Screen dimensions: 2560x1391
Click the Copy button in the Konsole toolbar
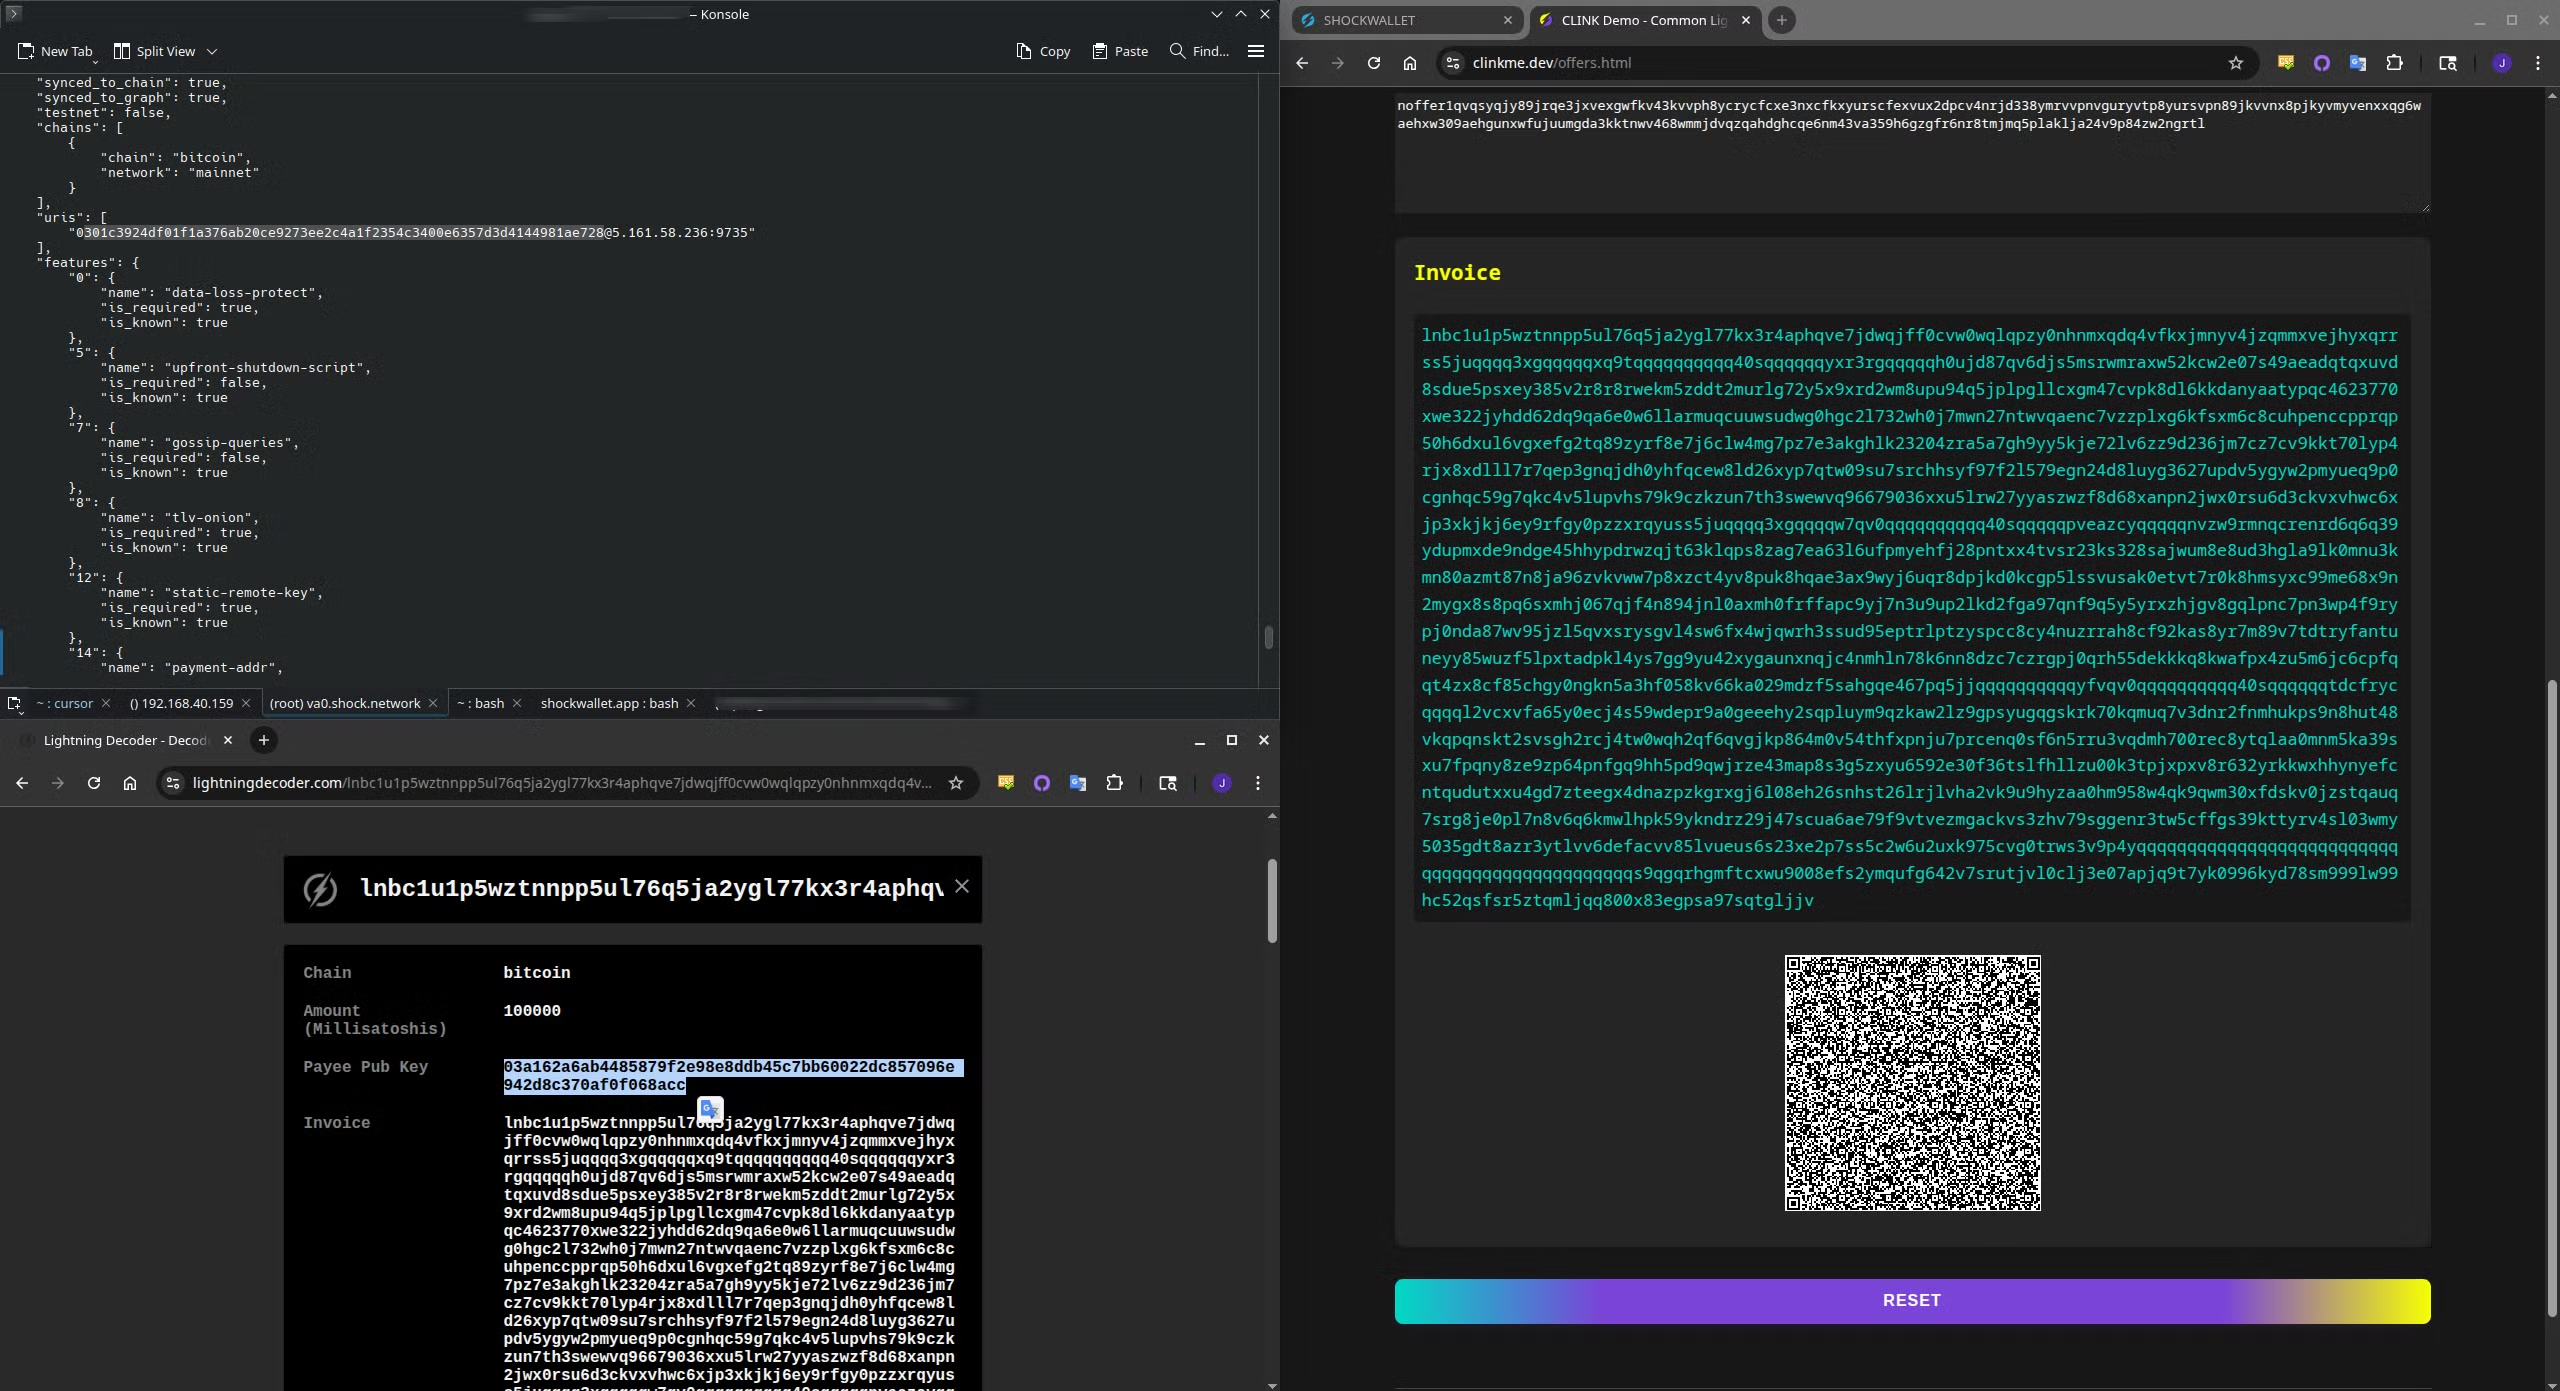point(1043,51)
